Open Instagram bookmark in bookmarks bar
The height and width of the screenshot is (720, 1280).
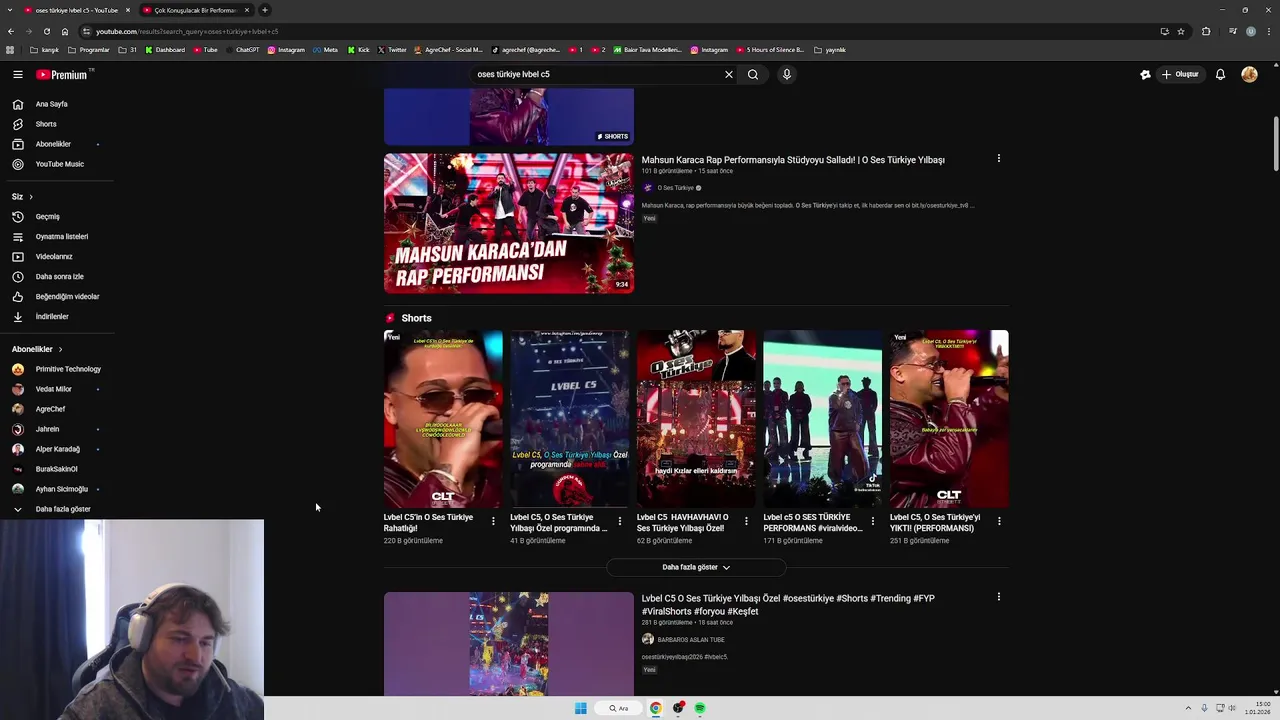pos(286,50)
